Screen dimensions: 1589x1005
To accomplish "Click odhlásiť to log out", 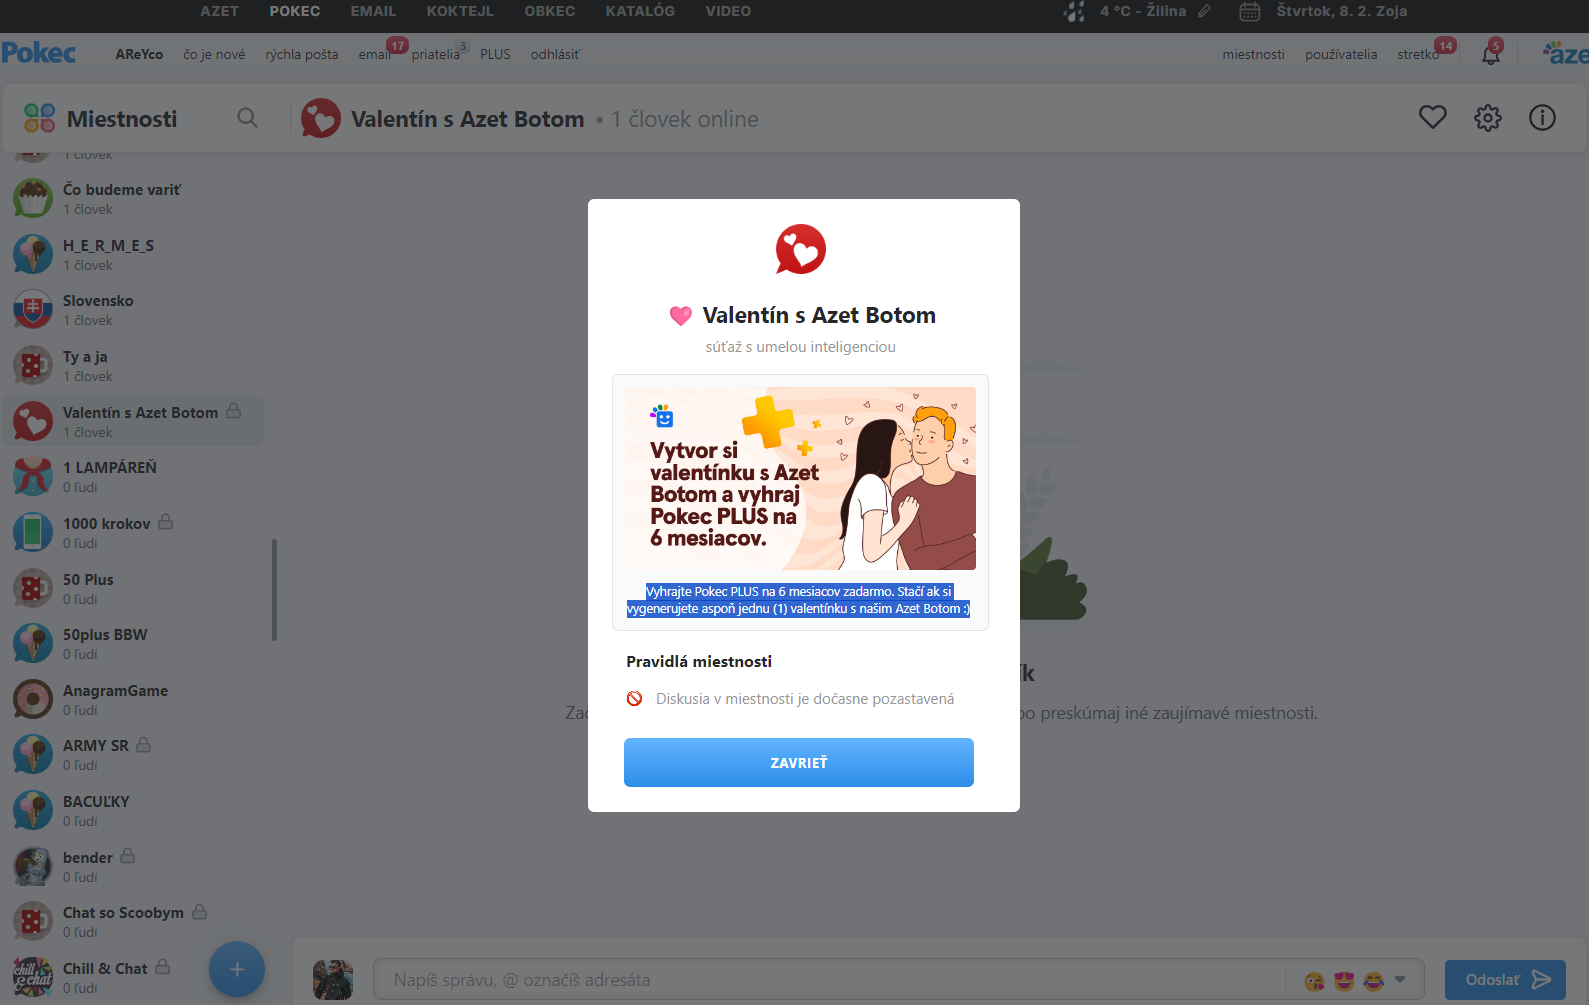I will coord(555,54).
